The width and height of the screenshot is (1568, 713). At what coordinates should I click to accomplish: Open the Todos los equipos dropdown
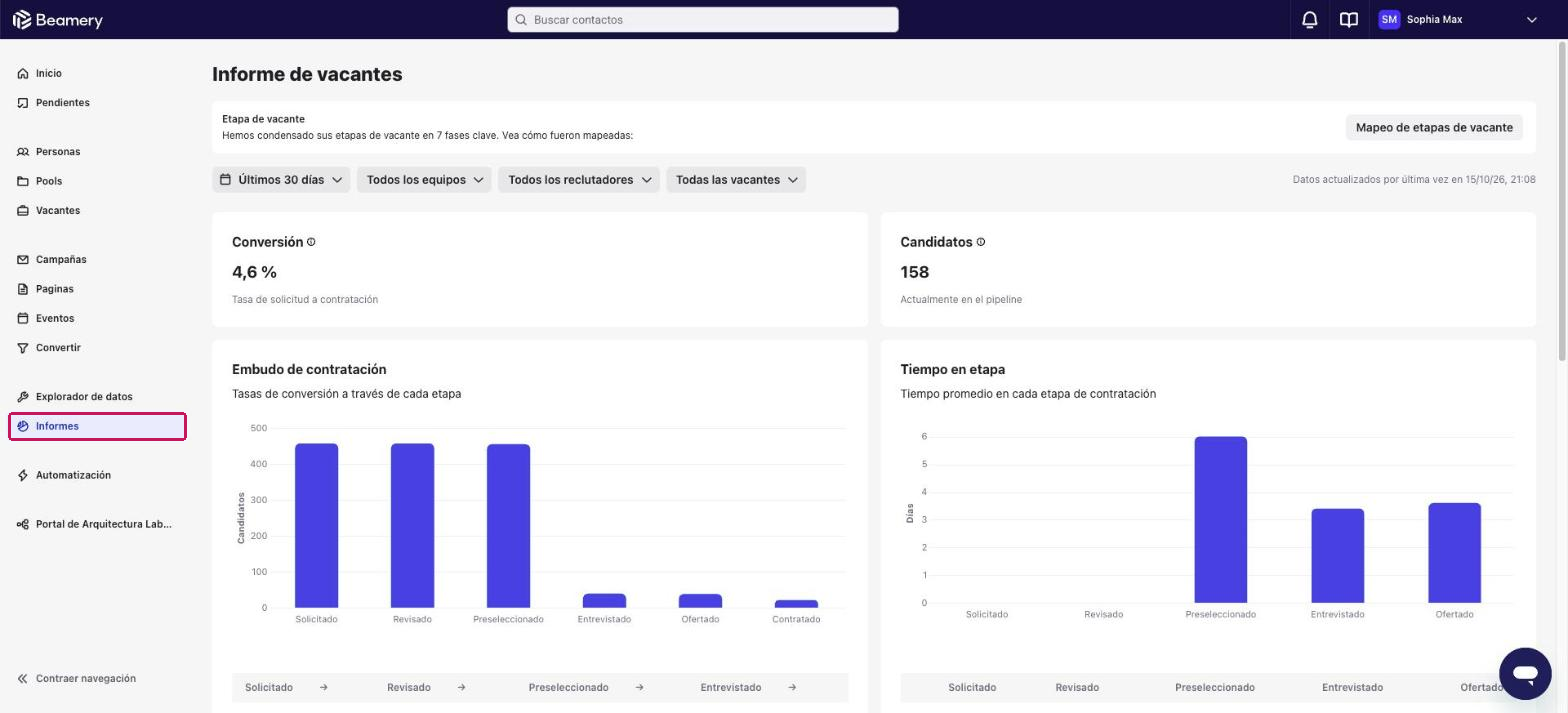[424, 180]
